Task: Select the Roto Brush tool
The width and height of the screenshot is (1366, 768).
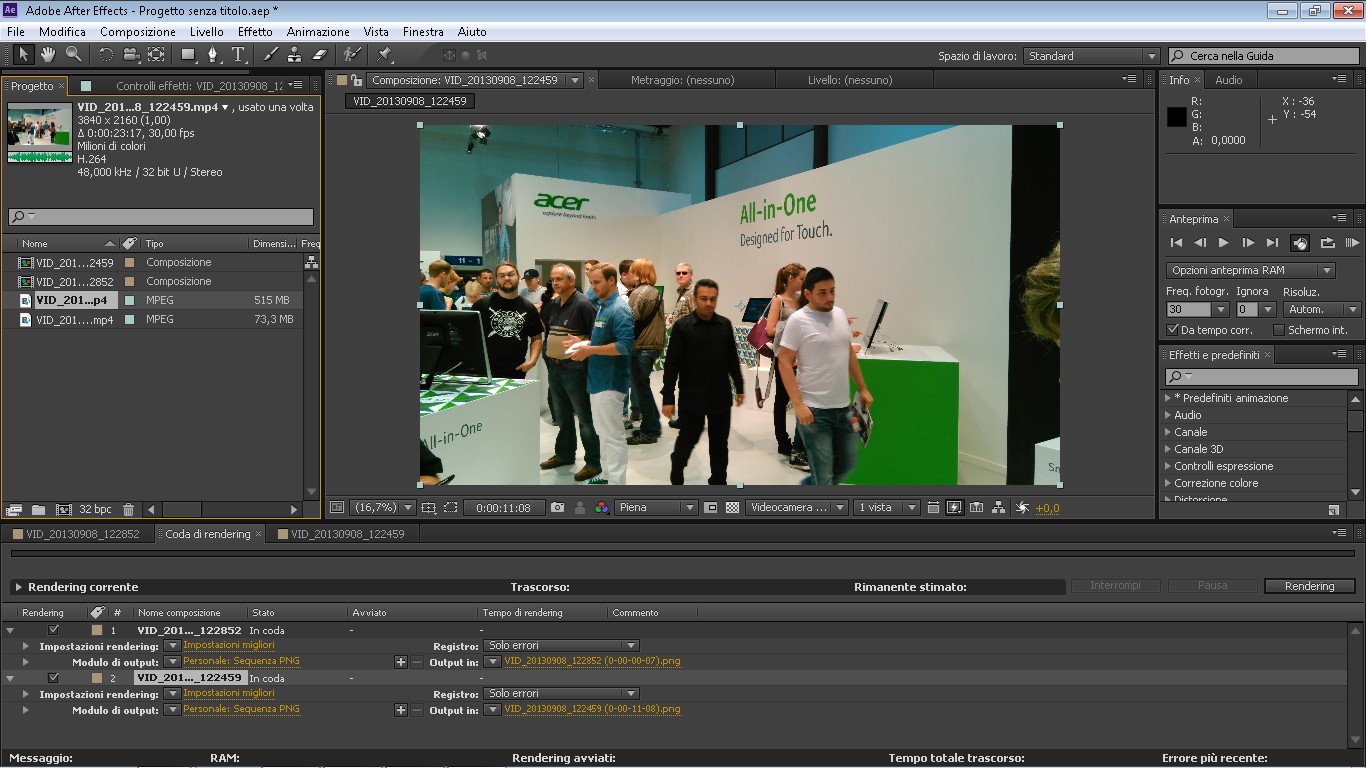Action: click(x=352, y=55)
